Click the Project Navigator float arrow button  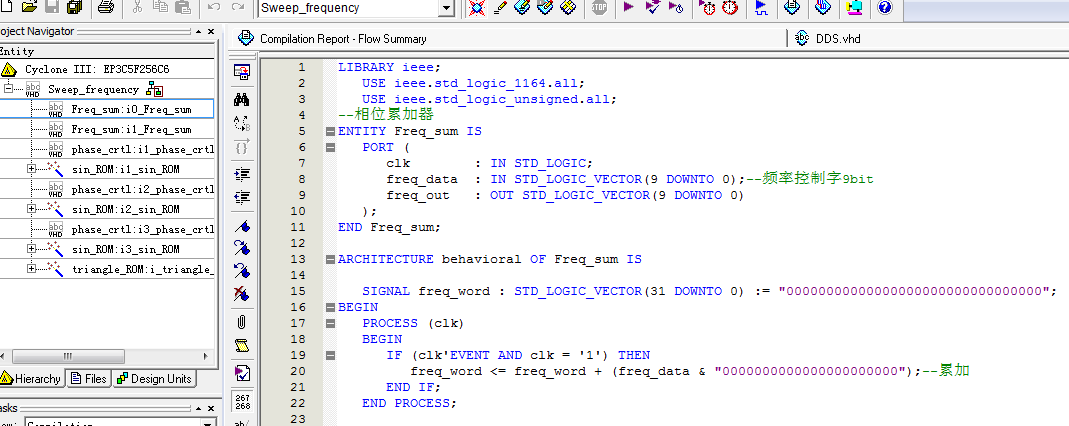[x=198, y=31]
